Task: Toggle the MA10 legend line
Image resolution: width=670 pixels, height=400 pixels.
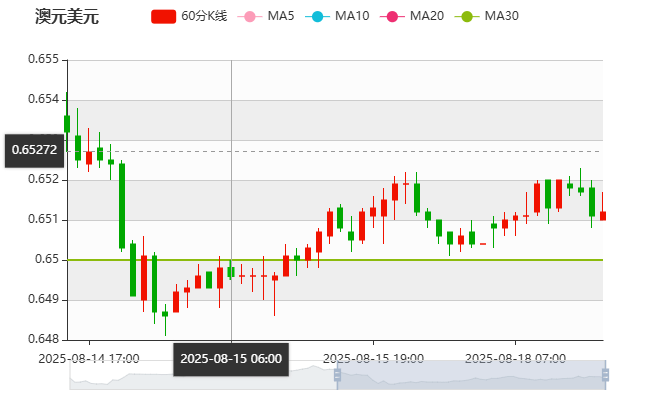Action: [x=337, y=16]
